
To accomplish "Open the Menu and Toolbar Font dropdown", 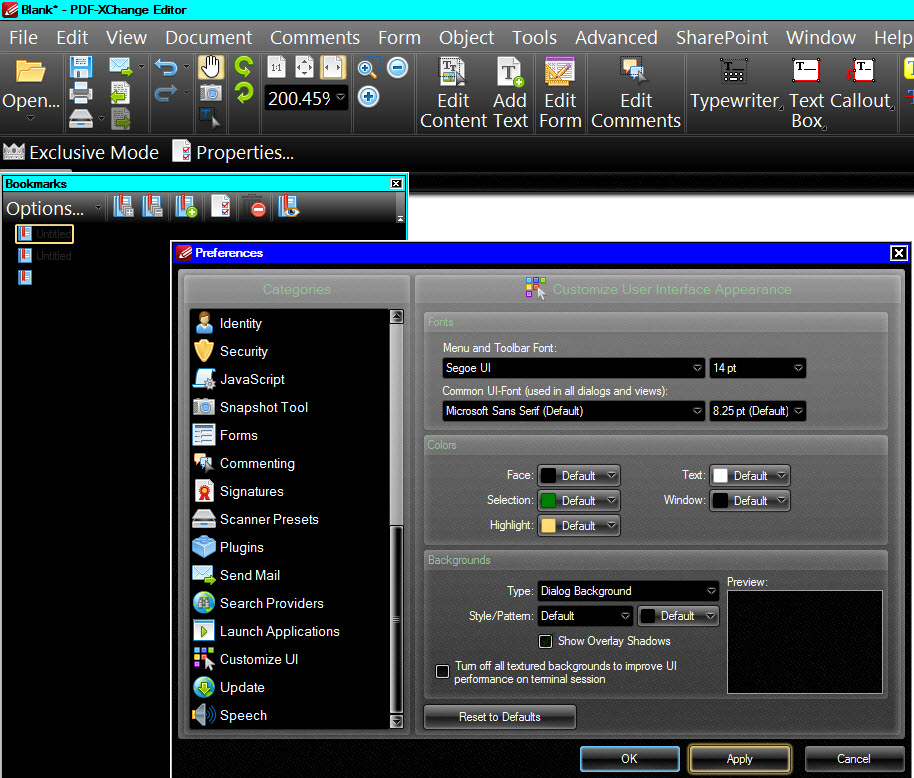I will point(574,368).
